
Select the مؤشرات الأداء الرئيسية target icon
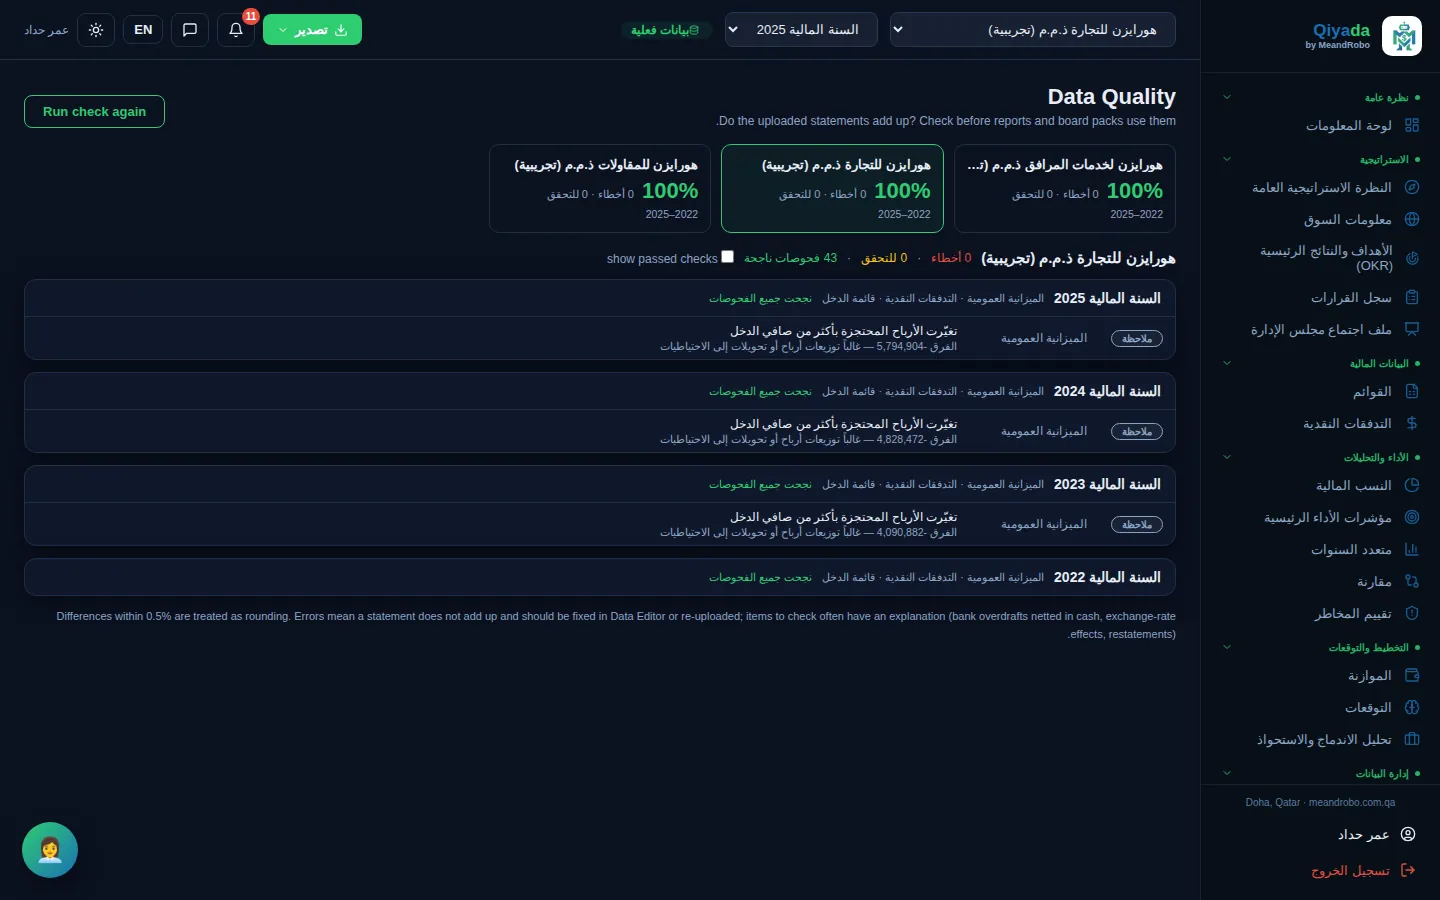pos(1412,517)
